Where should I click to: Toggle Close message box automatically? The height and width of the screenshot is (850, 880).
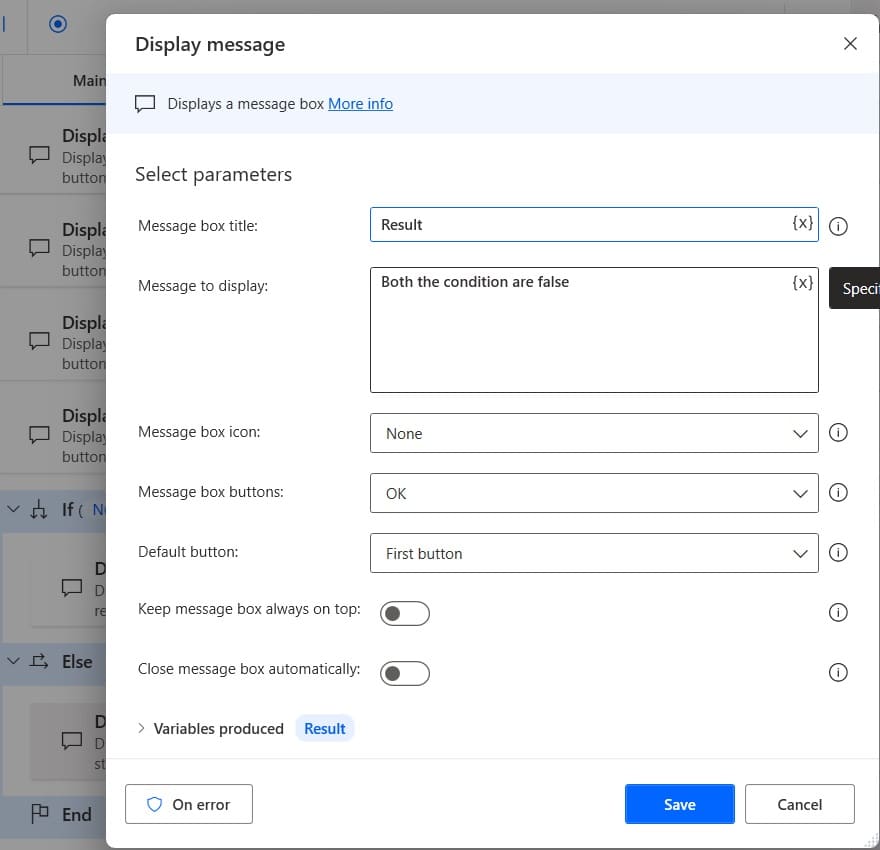pos(405,673)
